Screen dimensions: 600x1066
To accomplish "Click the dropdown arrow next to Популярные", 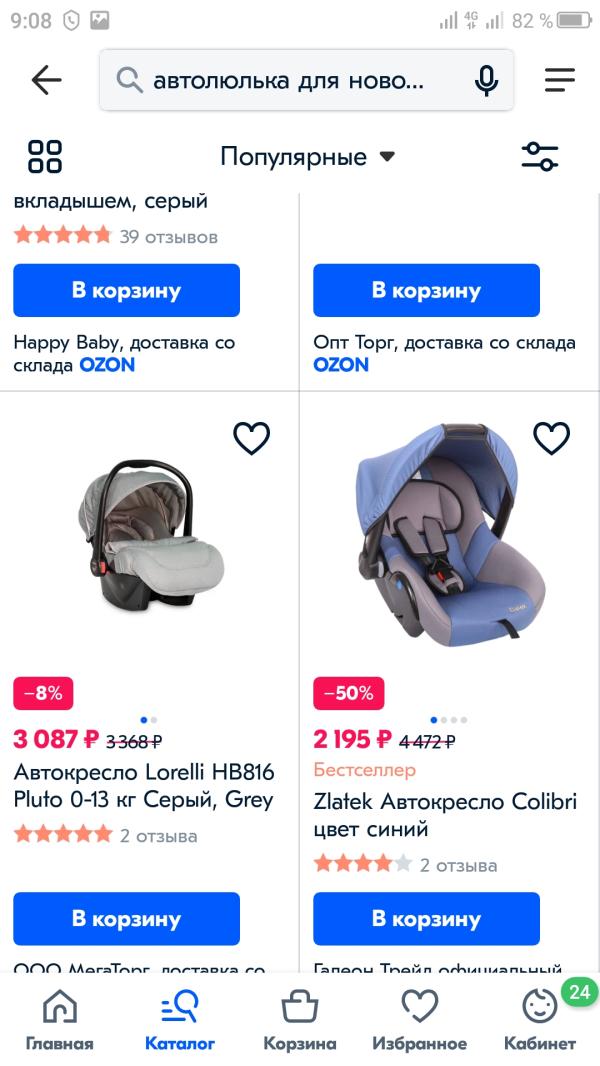I will pyautogui.click(x=387, y=157).
